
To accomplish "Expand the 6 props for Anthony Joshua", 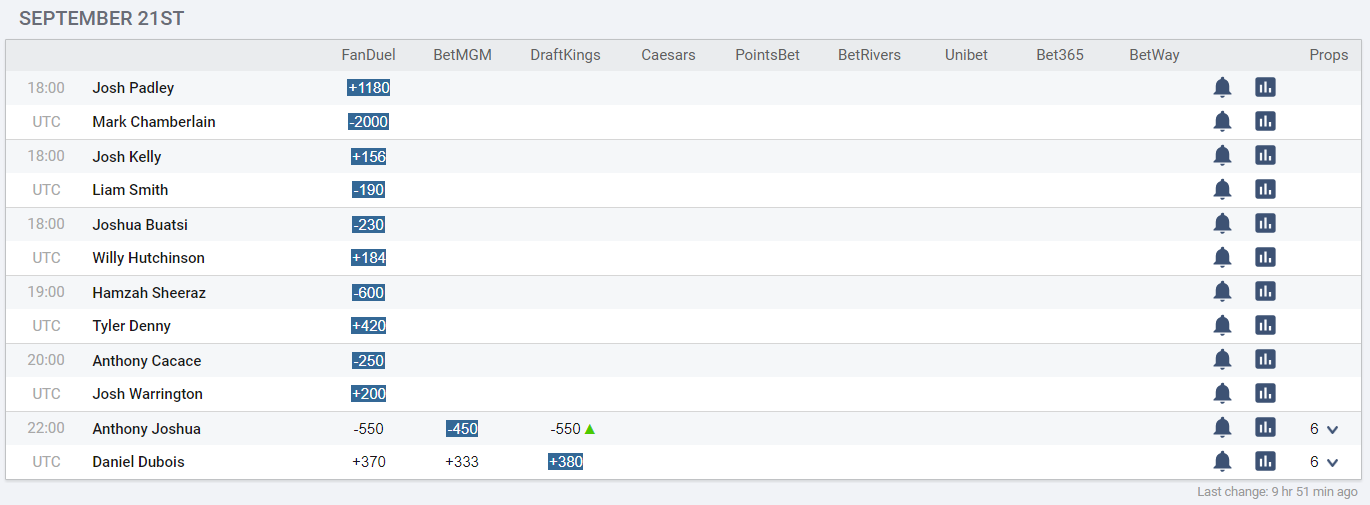I will coord(1324,429).
